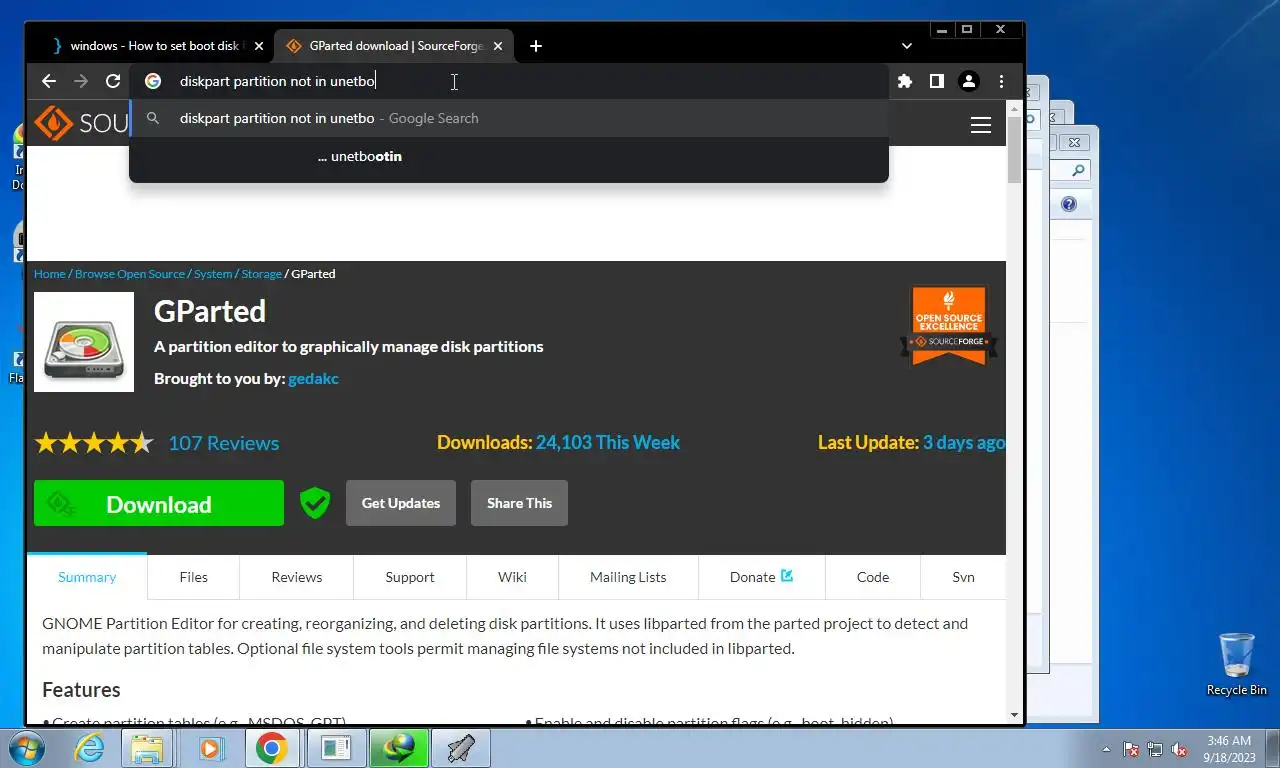Screen dimensions: 1280x768
Task: Close the 'windows - How to set boot disk' tab
Action: (x=259, y=46)
